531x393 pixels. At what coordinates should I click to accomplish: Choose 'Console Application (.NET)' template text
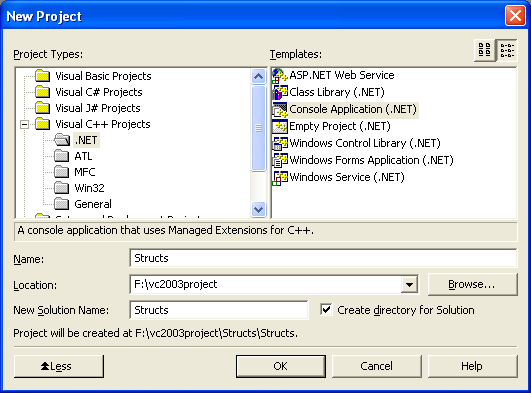[353, 109]
